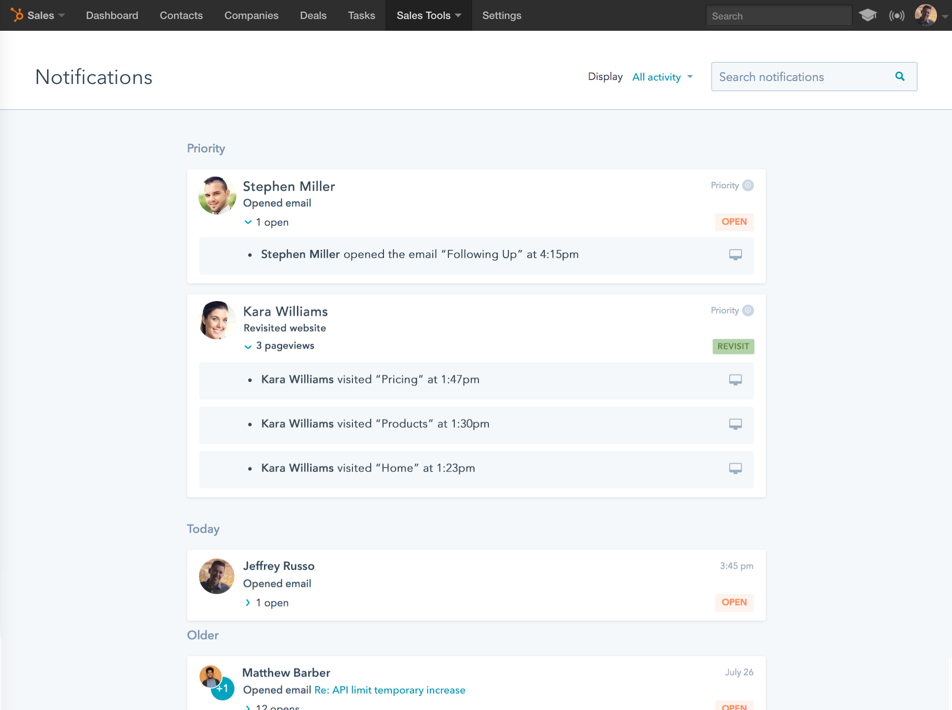Collapse Kara Williams' 3 pageviews list
952x710 pixels.
[249, 346]
